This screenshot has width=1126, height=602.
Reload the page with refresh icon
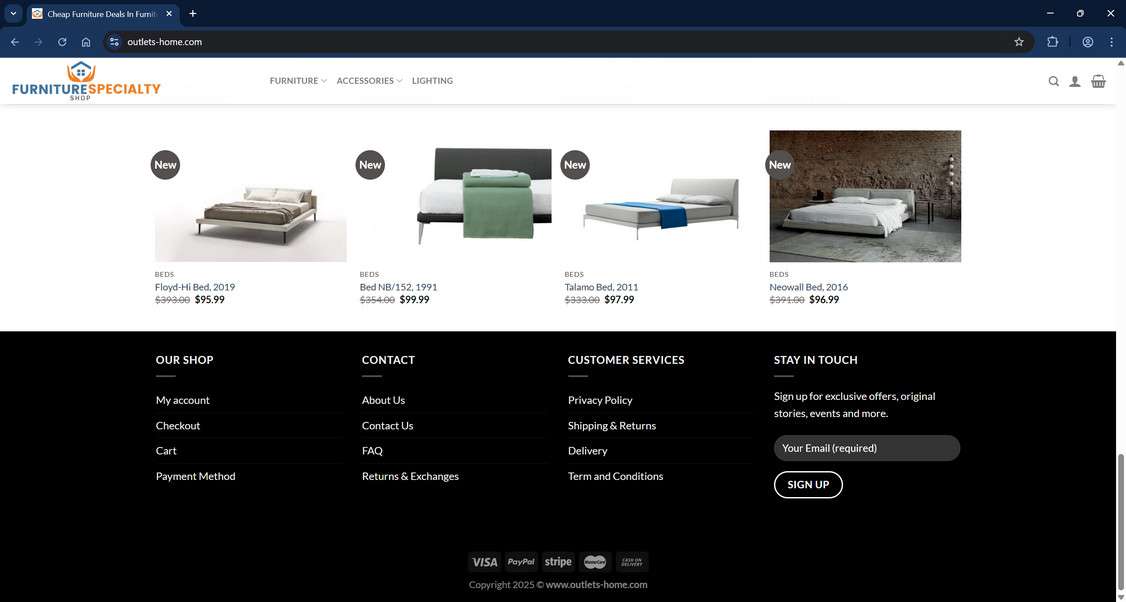pos(62,42)
